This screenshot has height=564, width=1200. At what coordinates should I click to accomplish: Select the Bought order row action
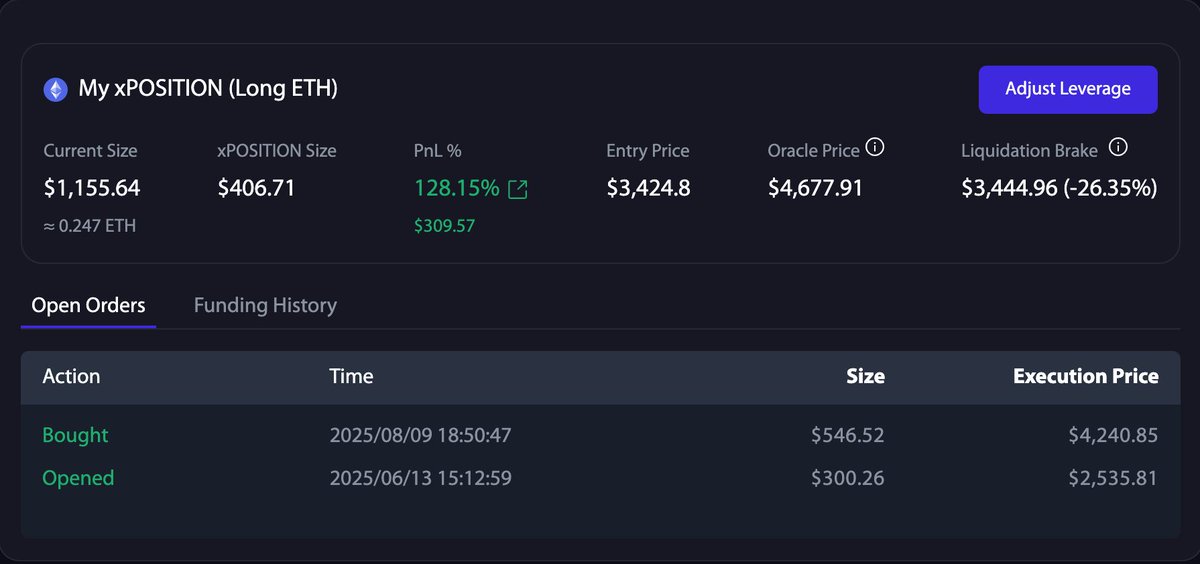[x=75, y=435]
